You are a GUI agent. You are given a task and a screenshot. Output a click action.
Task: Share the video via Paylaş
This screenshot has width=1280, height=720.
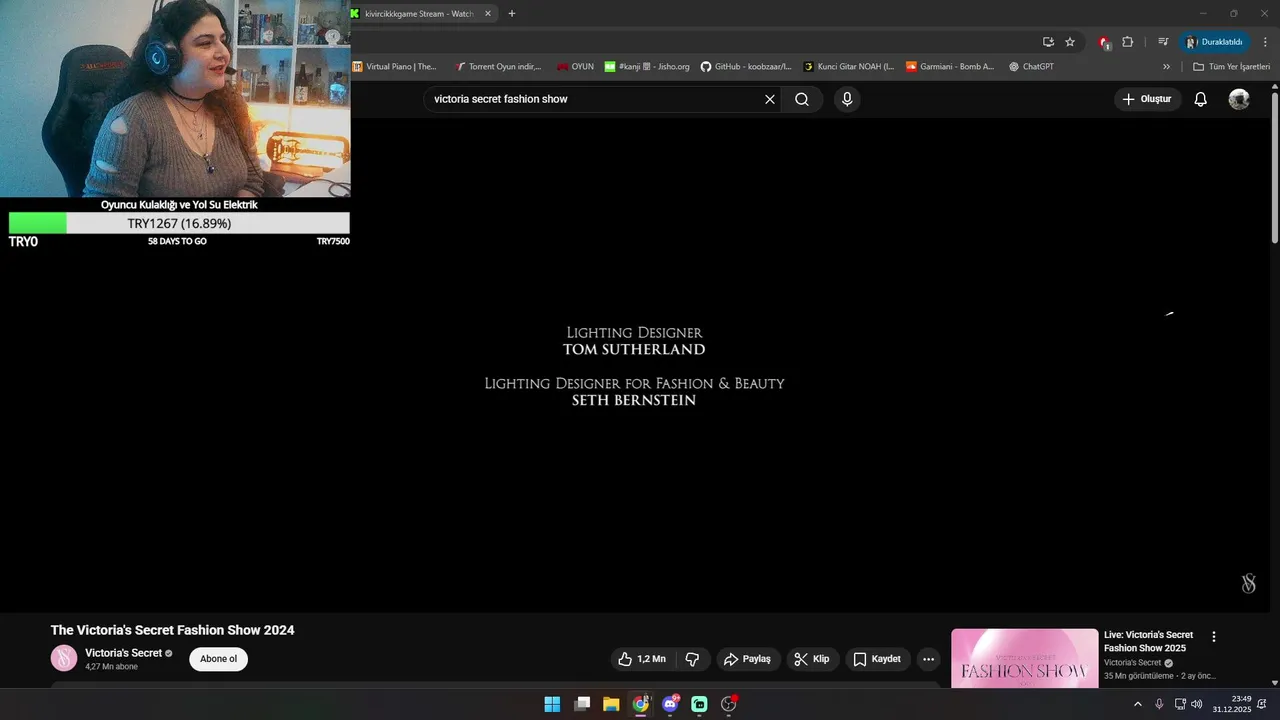click(748, 659)
